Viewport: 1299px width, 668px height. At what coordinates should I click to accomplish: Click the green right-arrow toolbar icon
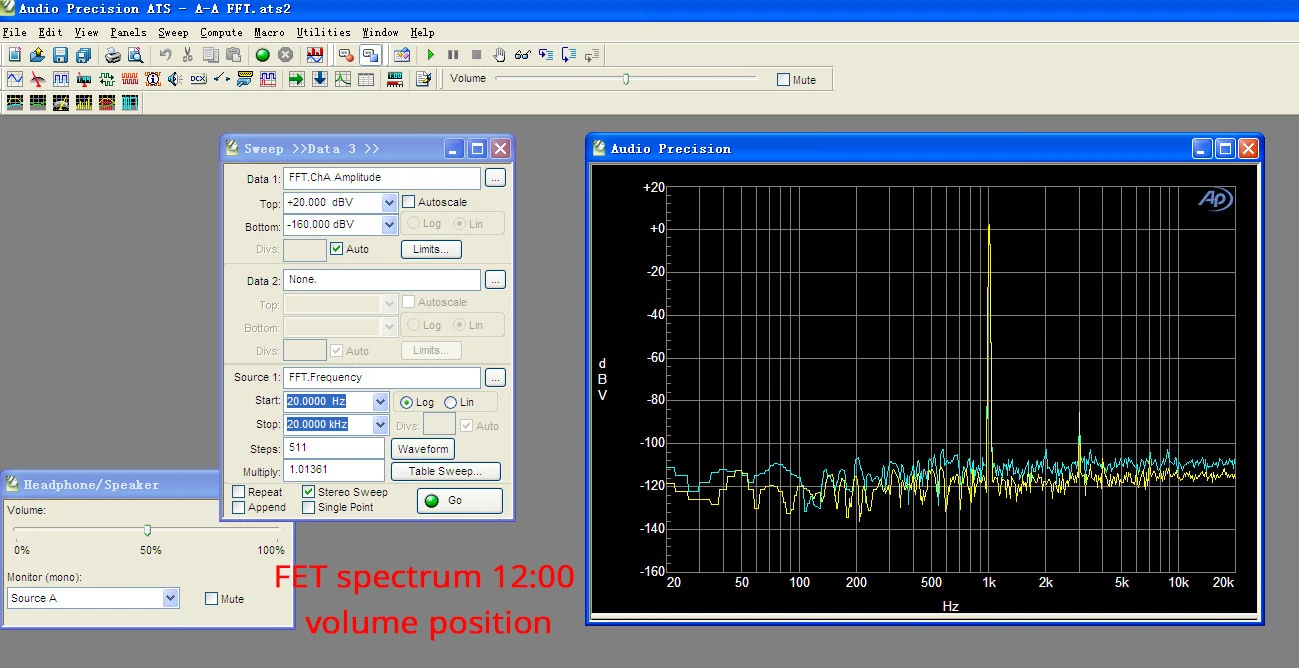click(x=296, y=79)
